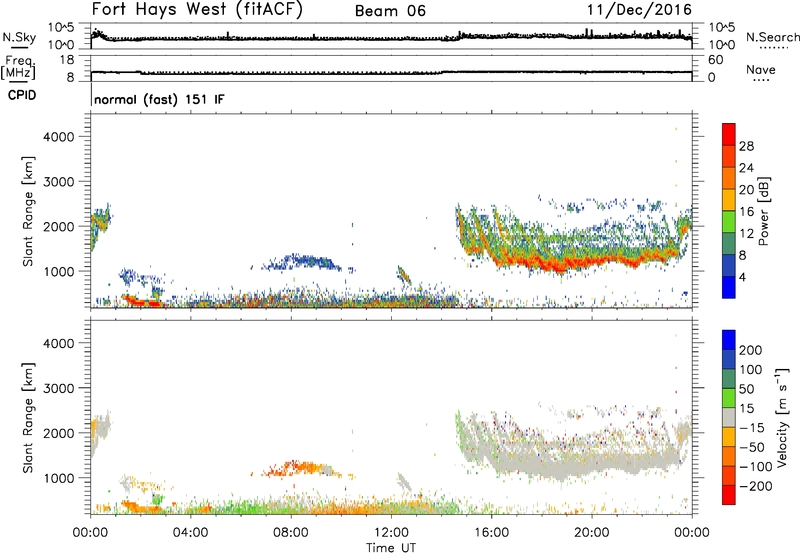This screenshot has height=554, width=800.
Task: Click the blue scatter patch near 08:00 in power panel
Action: point(304,262)
